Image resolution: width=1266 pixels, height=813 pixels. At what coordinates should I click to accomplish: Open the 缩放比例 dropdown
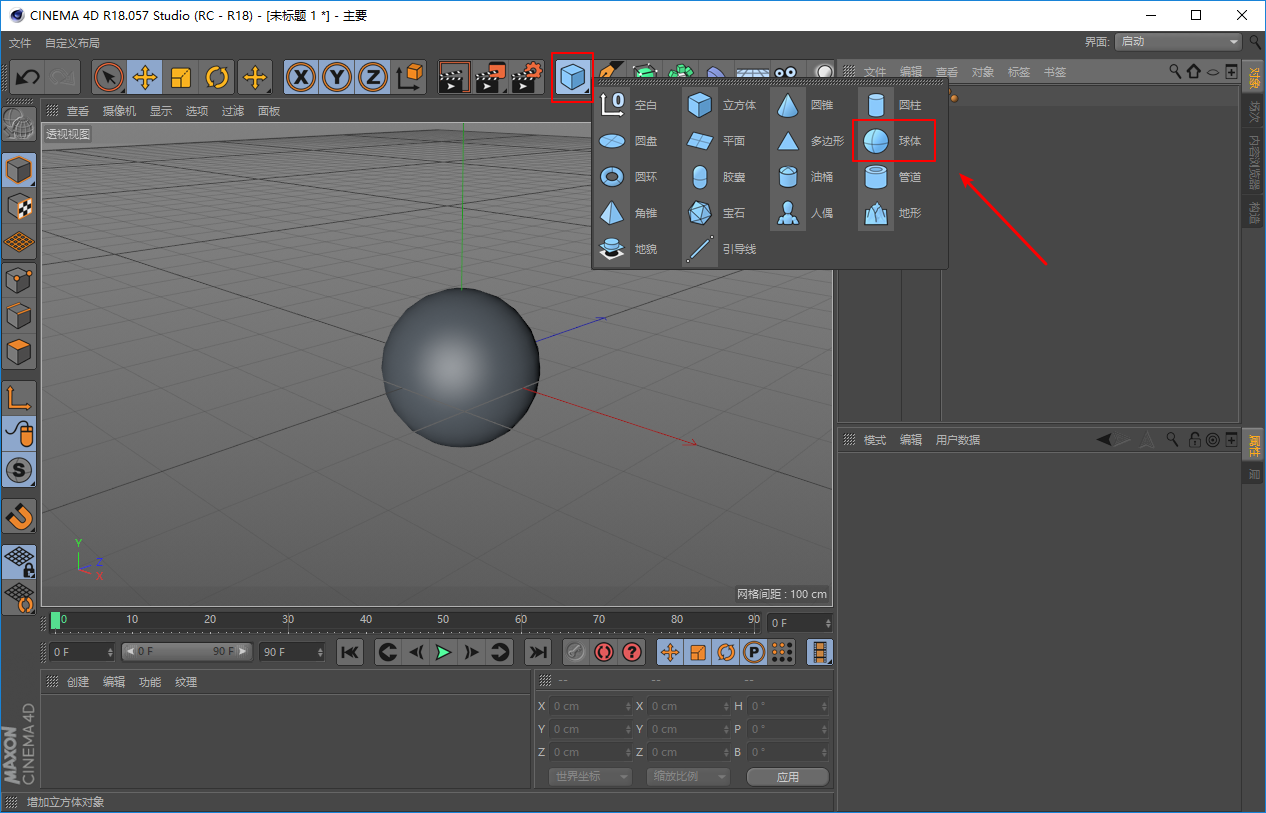(688, 776)
